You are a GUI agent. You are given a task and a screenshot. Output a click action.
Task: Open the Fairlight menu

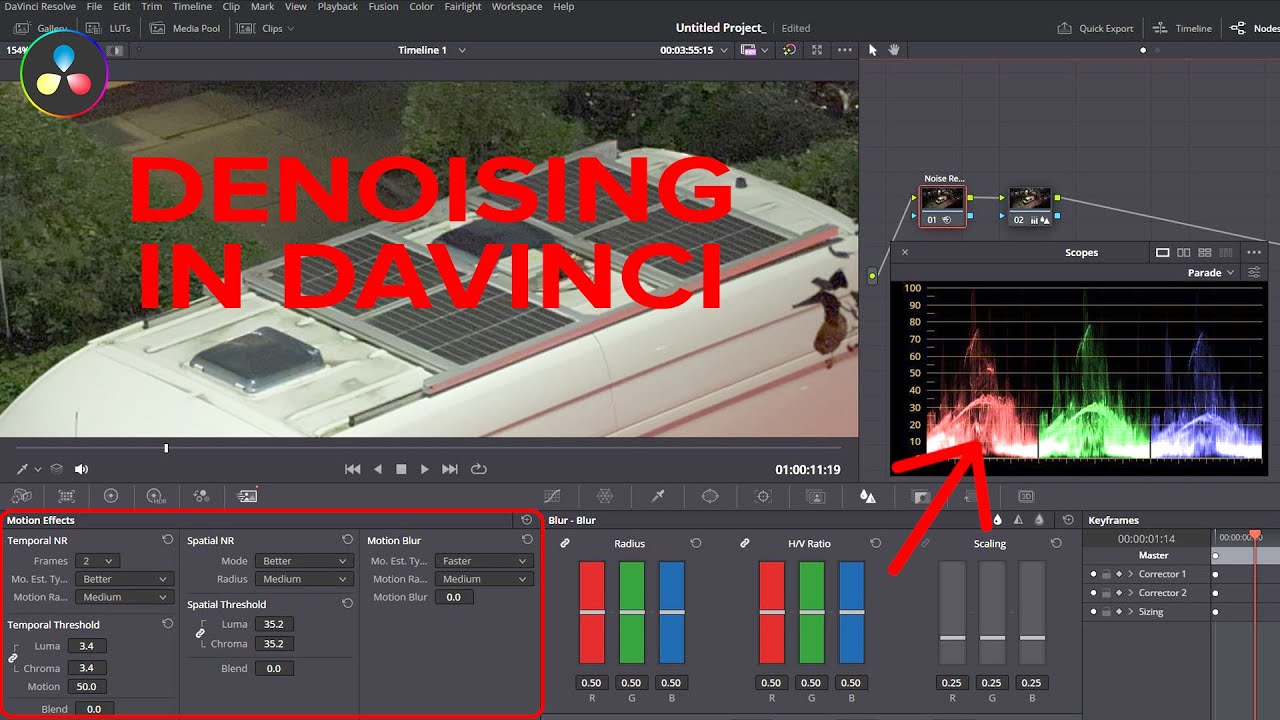coord(463,6)
